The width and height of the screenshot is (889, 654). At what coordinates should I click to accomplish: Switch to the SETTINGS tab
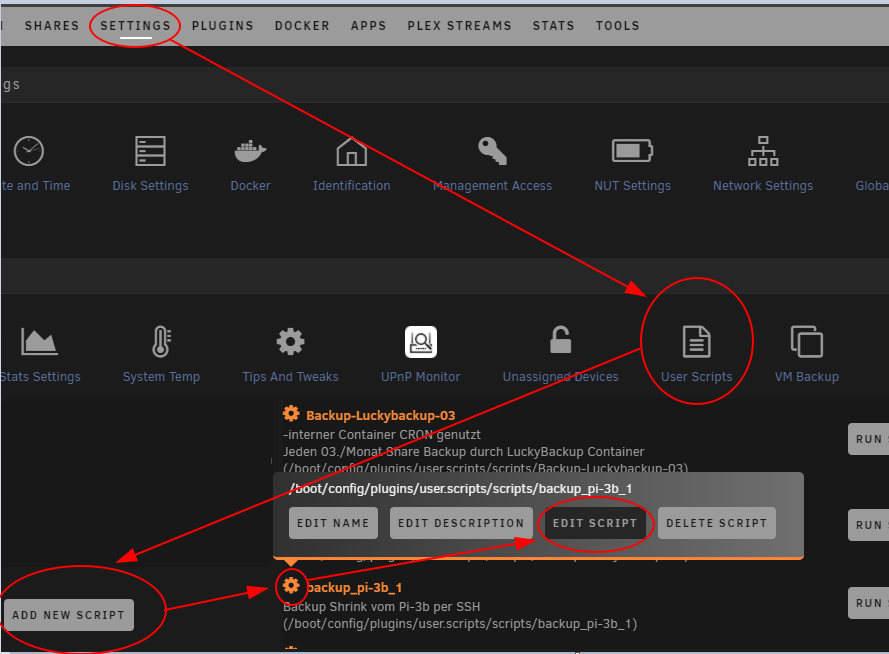(x=136, y=26)
